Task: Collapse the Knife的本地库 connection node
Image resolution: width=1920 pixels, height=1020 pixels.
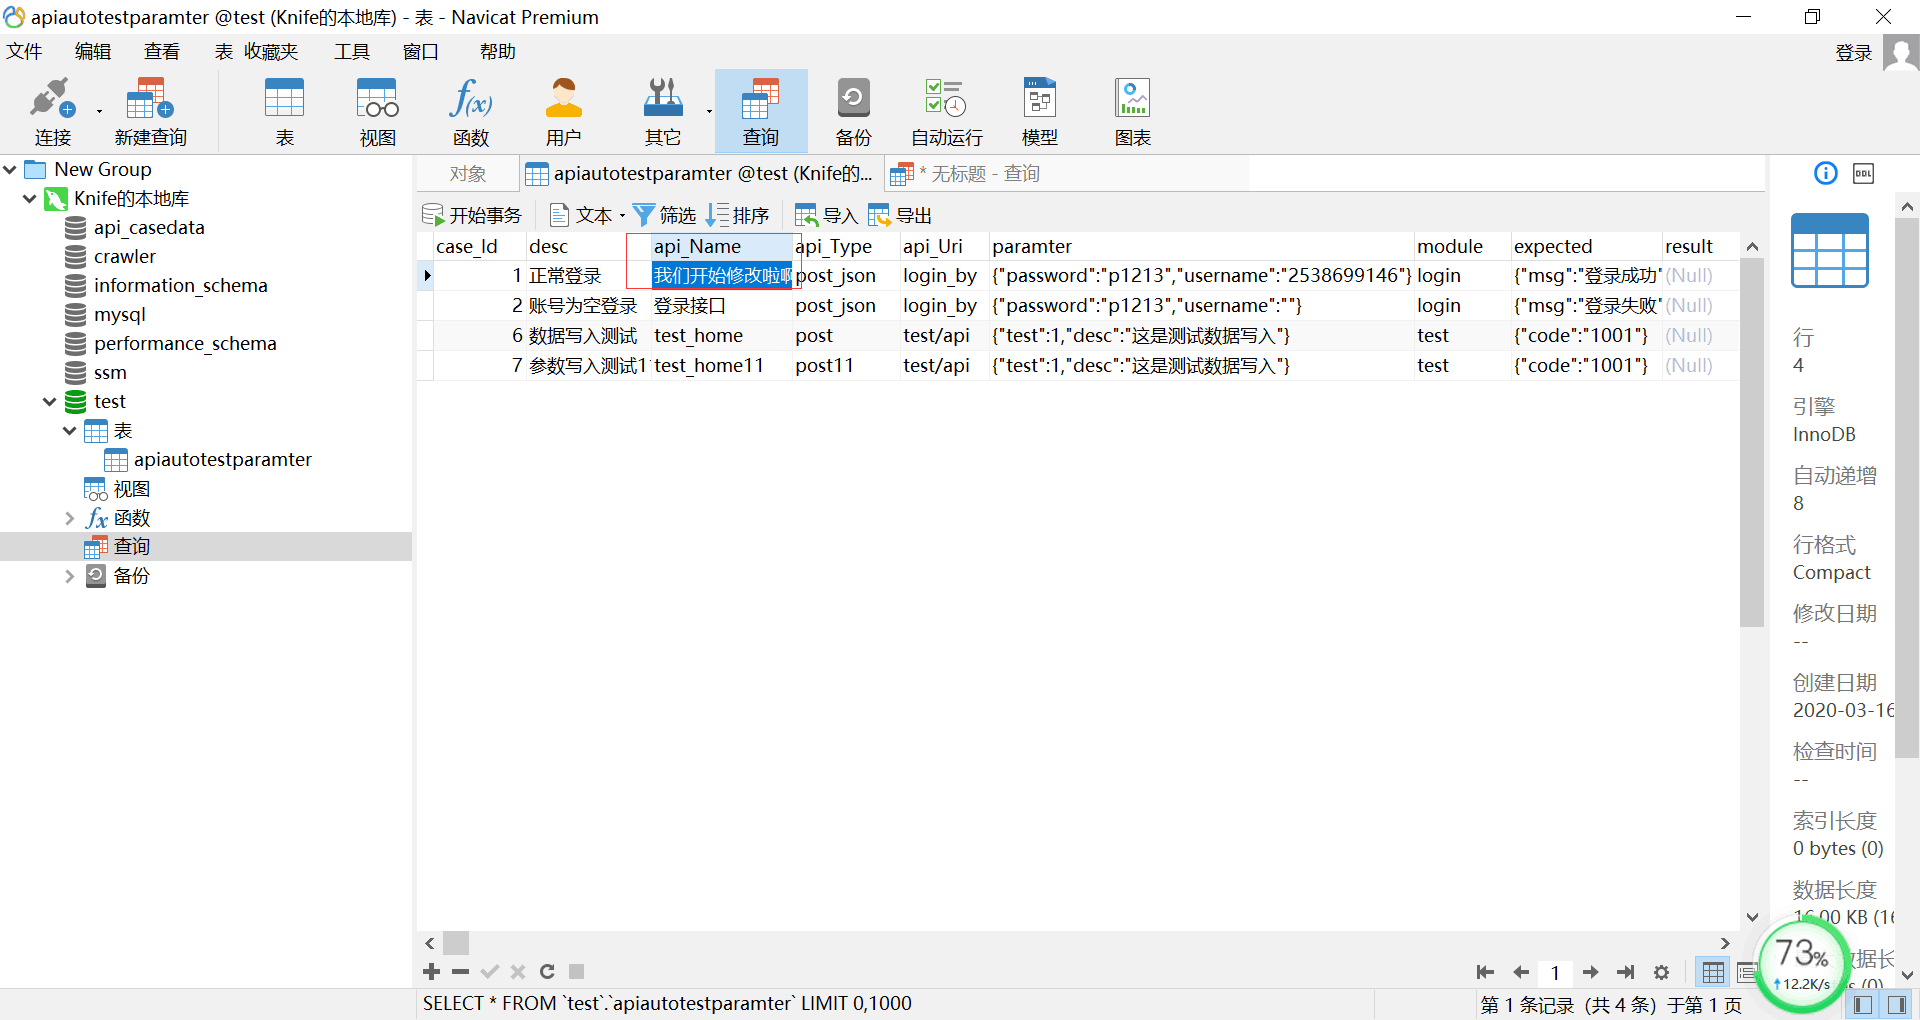Action: point(29,198)
